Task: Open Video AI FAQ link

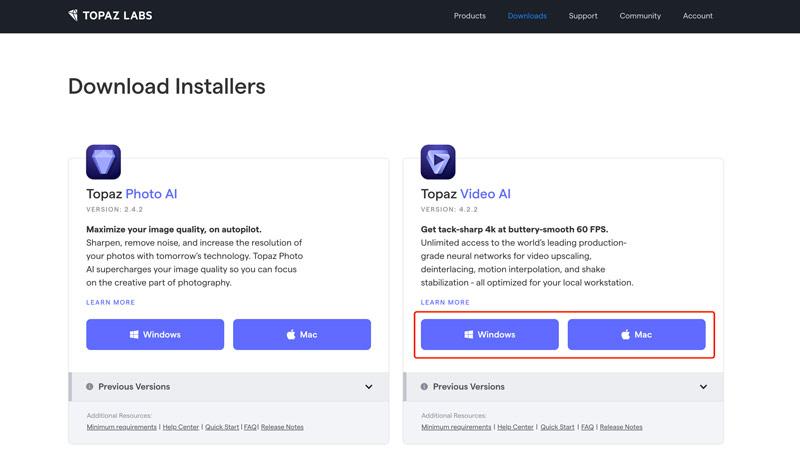Action: (587, 427)
